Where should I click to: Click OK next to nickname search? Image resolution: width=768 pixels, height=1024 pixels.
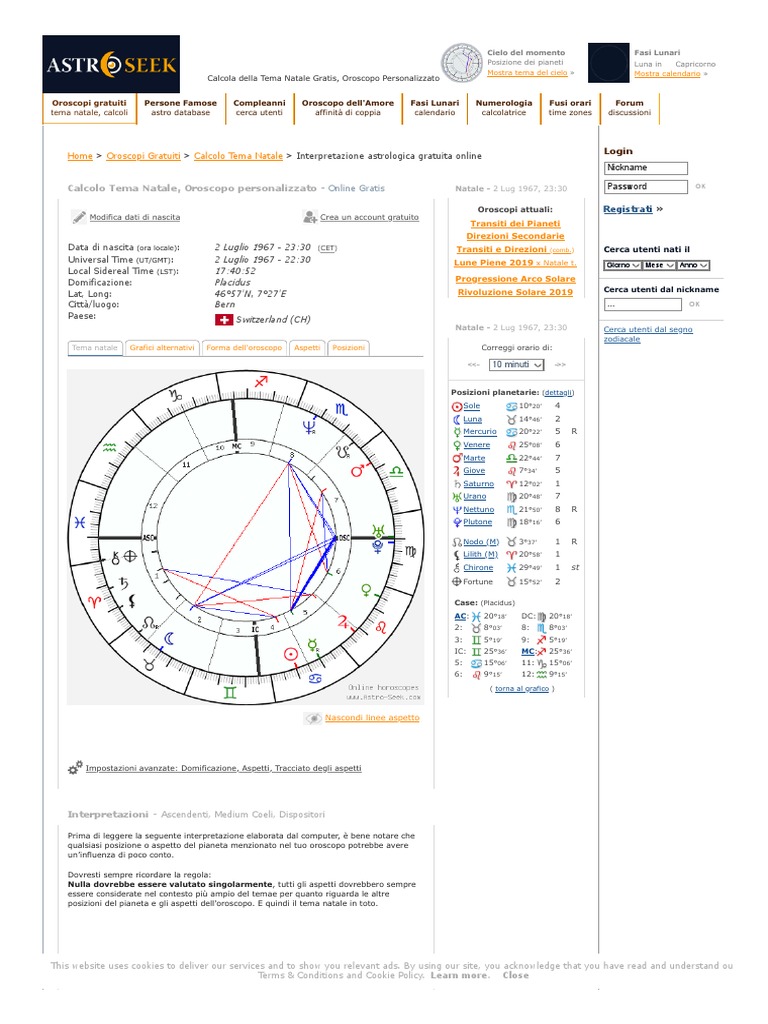694,304
